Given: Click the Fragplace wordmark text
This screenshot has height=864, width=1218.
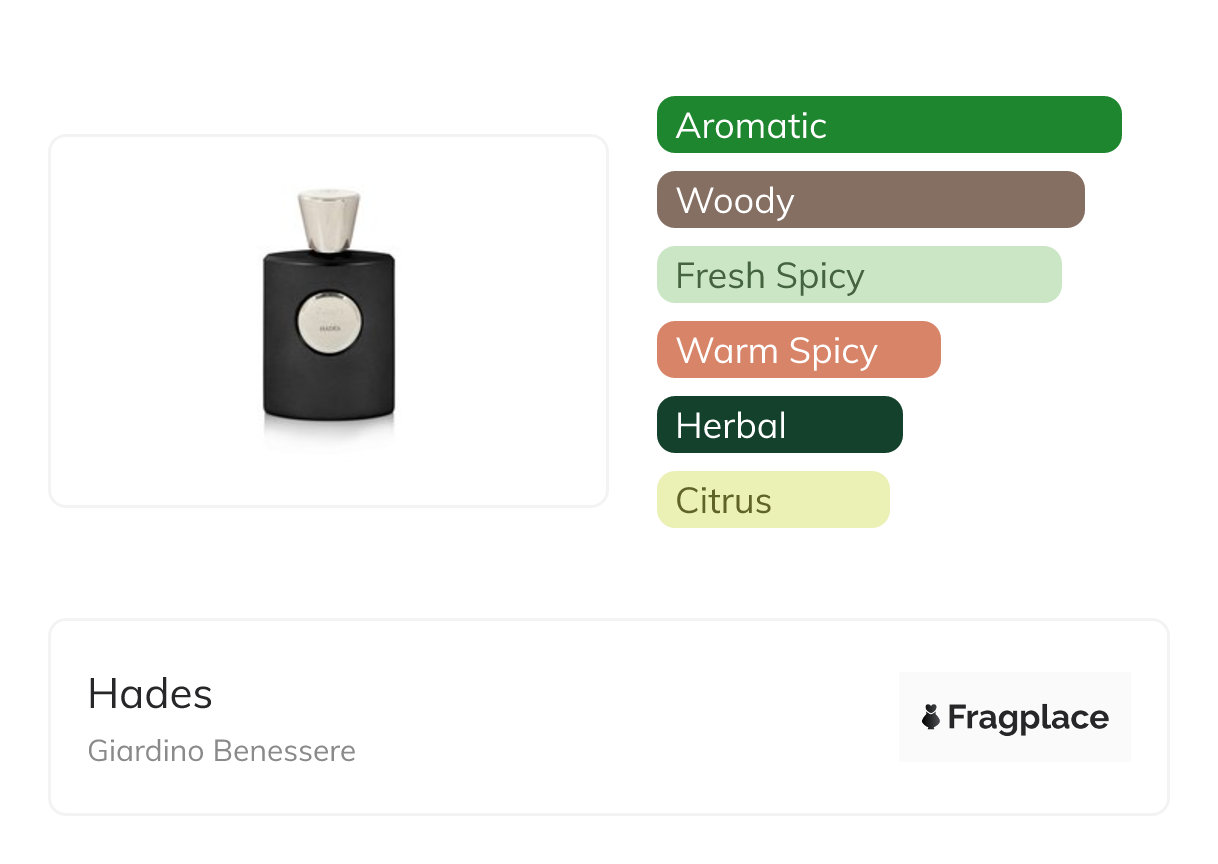Looking at the screenshot, I should pos(1028,718).
